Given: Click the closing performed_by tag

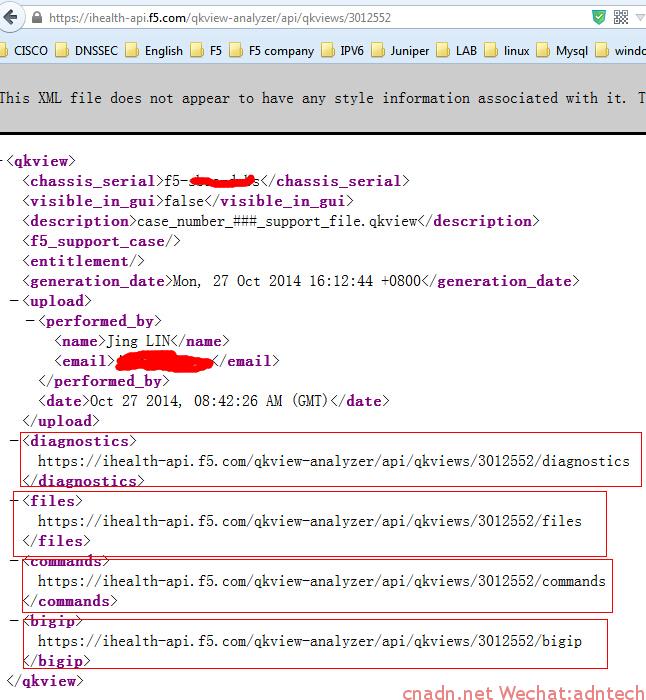Looking at the screenshot, I should pyautogui.click(x=104, y=381).
